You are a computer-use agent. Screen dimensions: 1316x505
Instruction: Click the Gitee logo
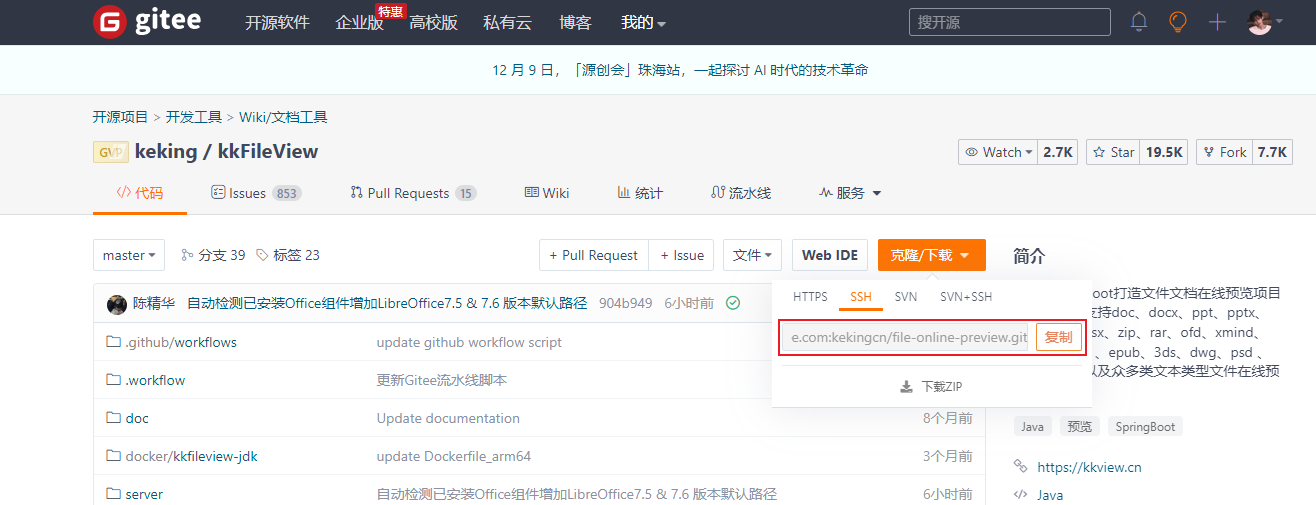(147, 21)
